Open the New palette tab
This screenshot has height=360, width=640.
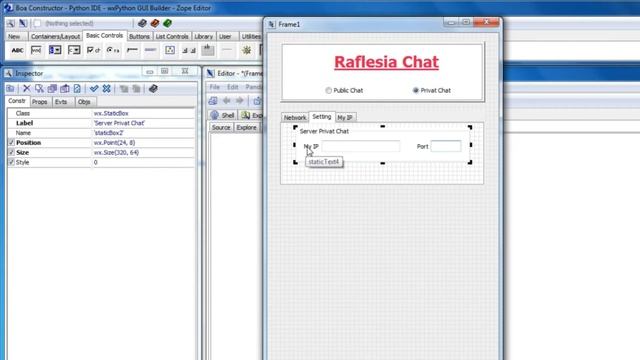[14, 36]
